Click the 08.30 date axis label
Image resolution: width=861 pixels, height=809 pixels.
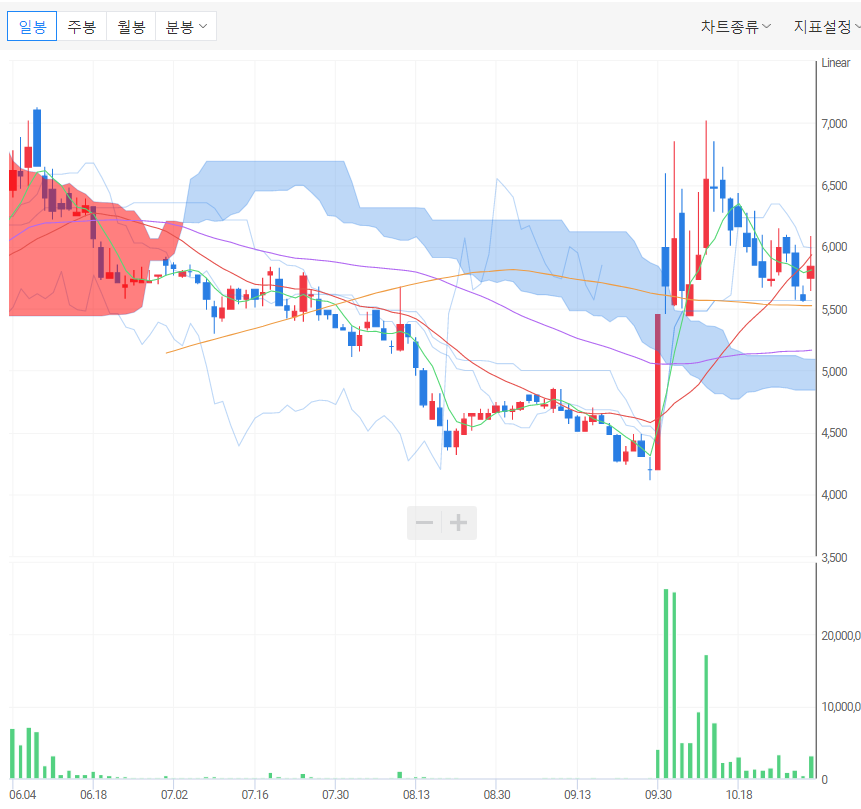coord(497,795)
